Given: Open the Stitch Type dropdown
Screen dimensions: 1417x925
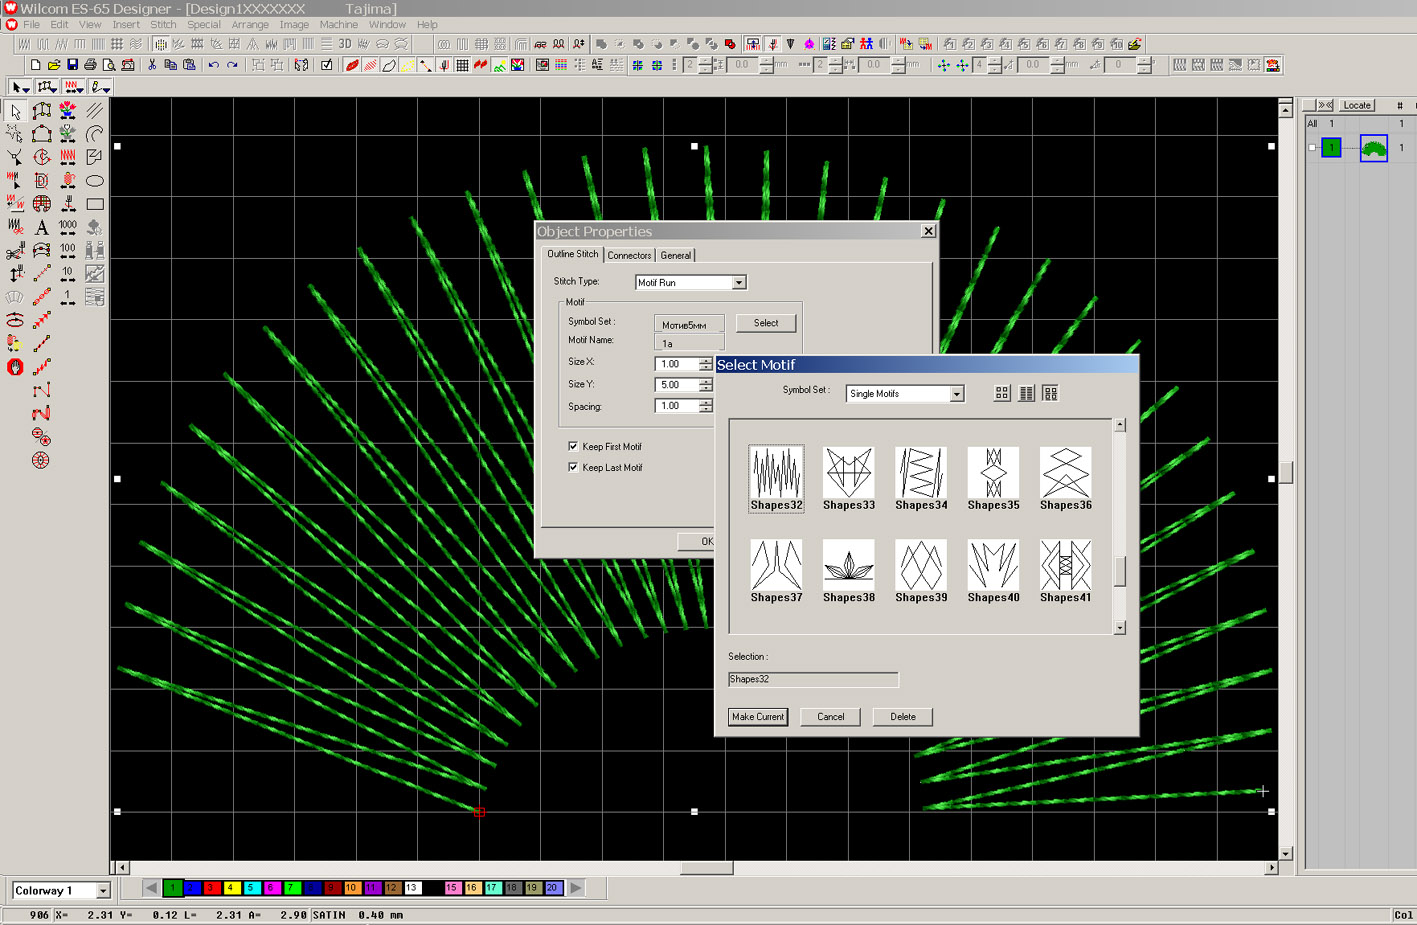Looking at the screenshot, I should click(x=738, y=283).
